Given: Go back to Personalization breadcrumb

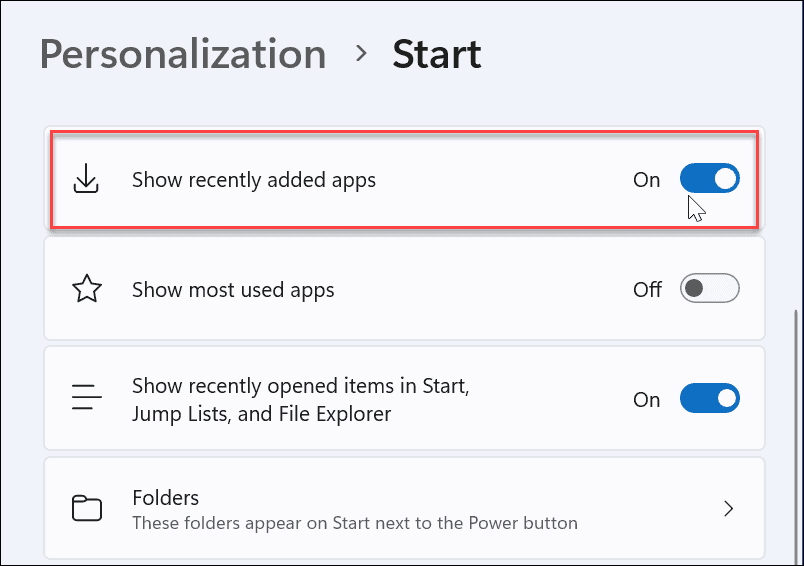Looking at the screenshot, I should [182, 54].
